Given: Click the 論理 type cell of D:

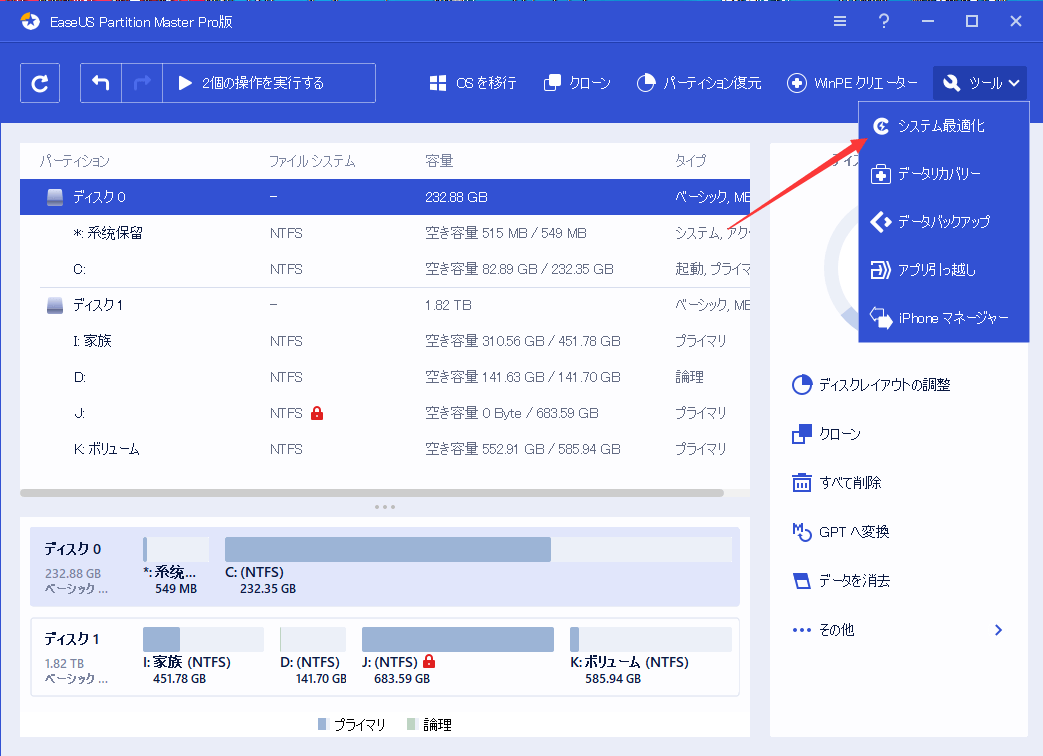Looking at the screenshot, I should pos(689,377).
